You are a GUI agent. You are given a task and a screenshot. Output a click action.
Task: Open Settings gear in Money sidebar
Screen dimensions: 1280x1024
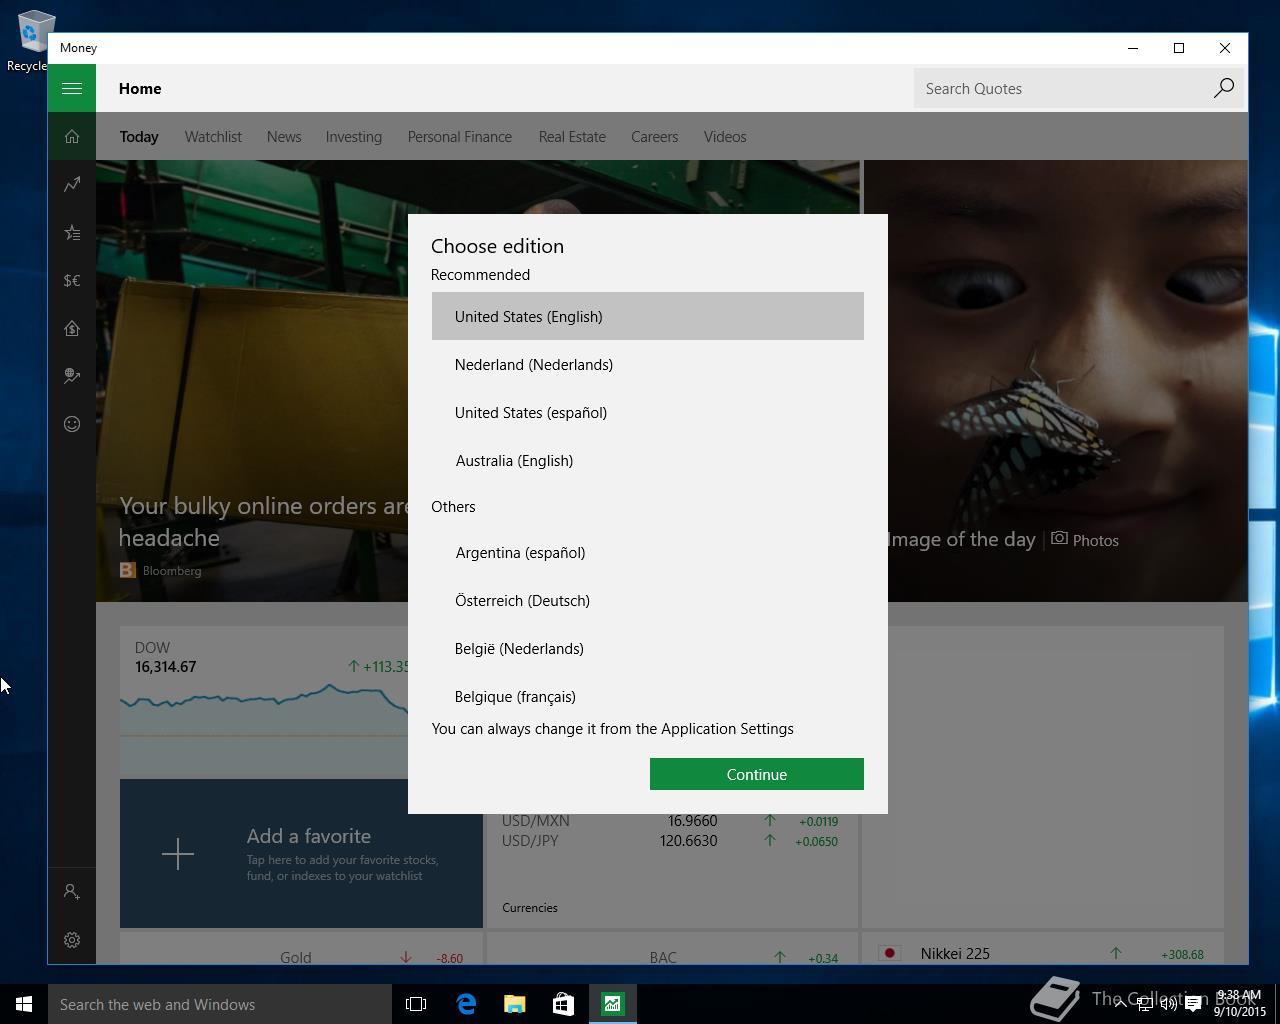pyautogui.click(x=72, y=940)
